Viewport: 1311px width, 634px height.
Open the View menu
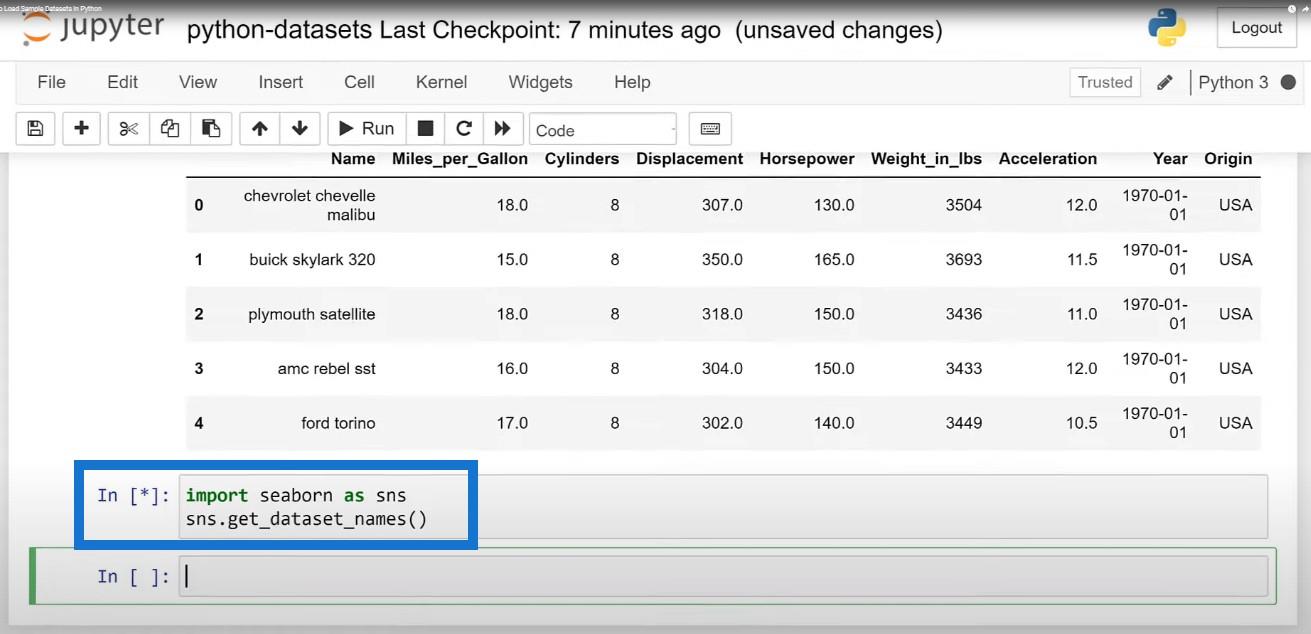(x=198, y=82)
